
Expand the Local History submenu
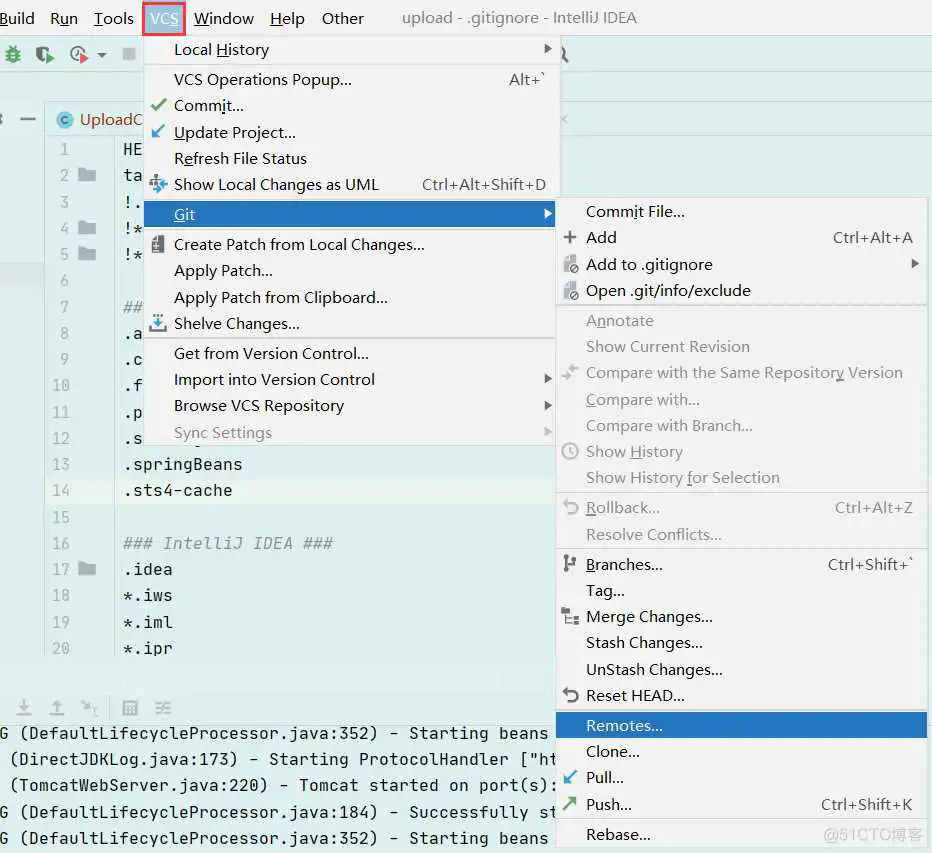[547, 49]
